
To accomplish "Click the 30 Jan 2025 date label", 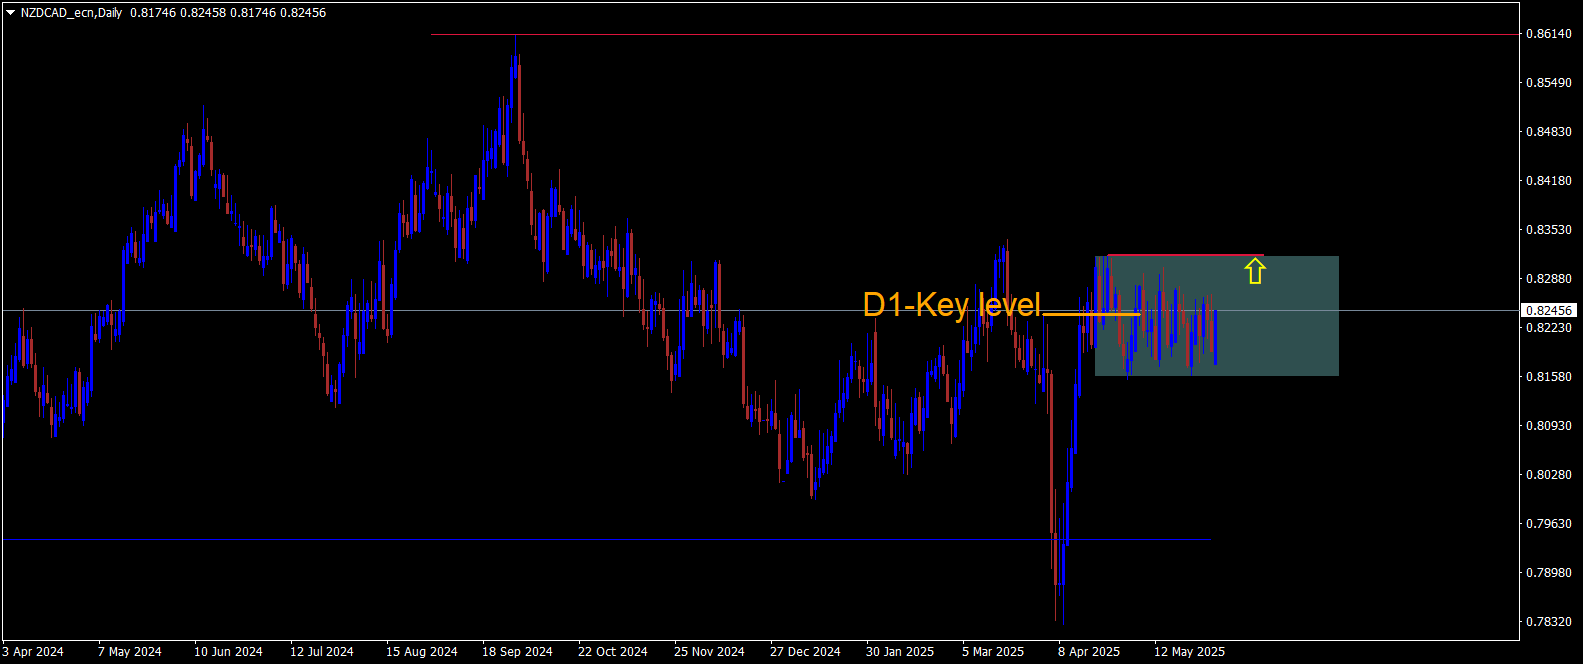I will (900, 652).
